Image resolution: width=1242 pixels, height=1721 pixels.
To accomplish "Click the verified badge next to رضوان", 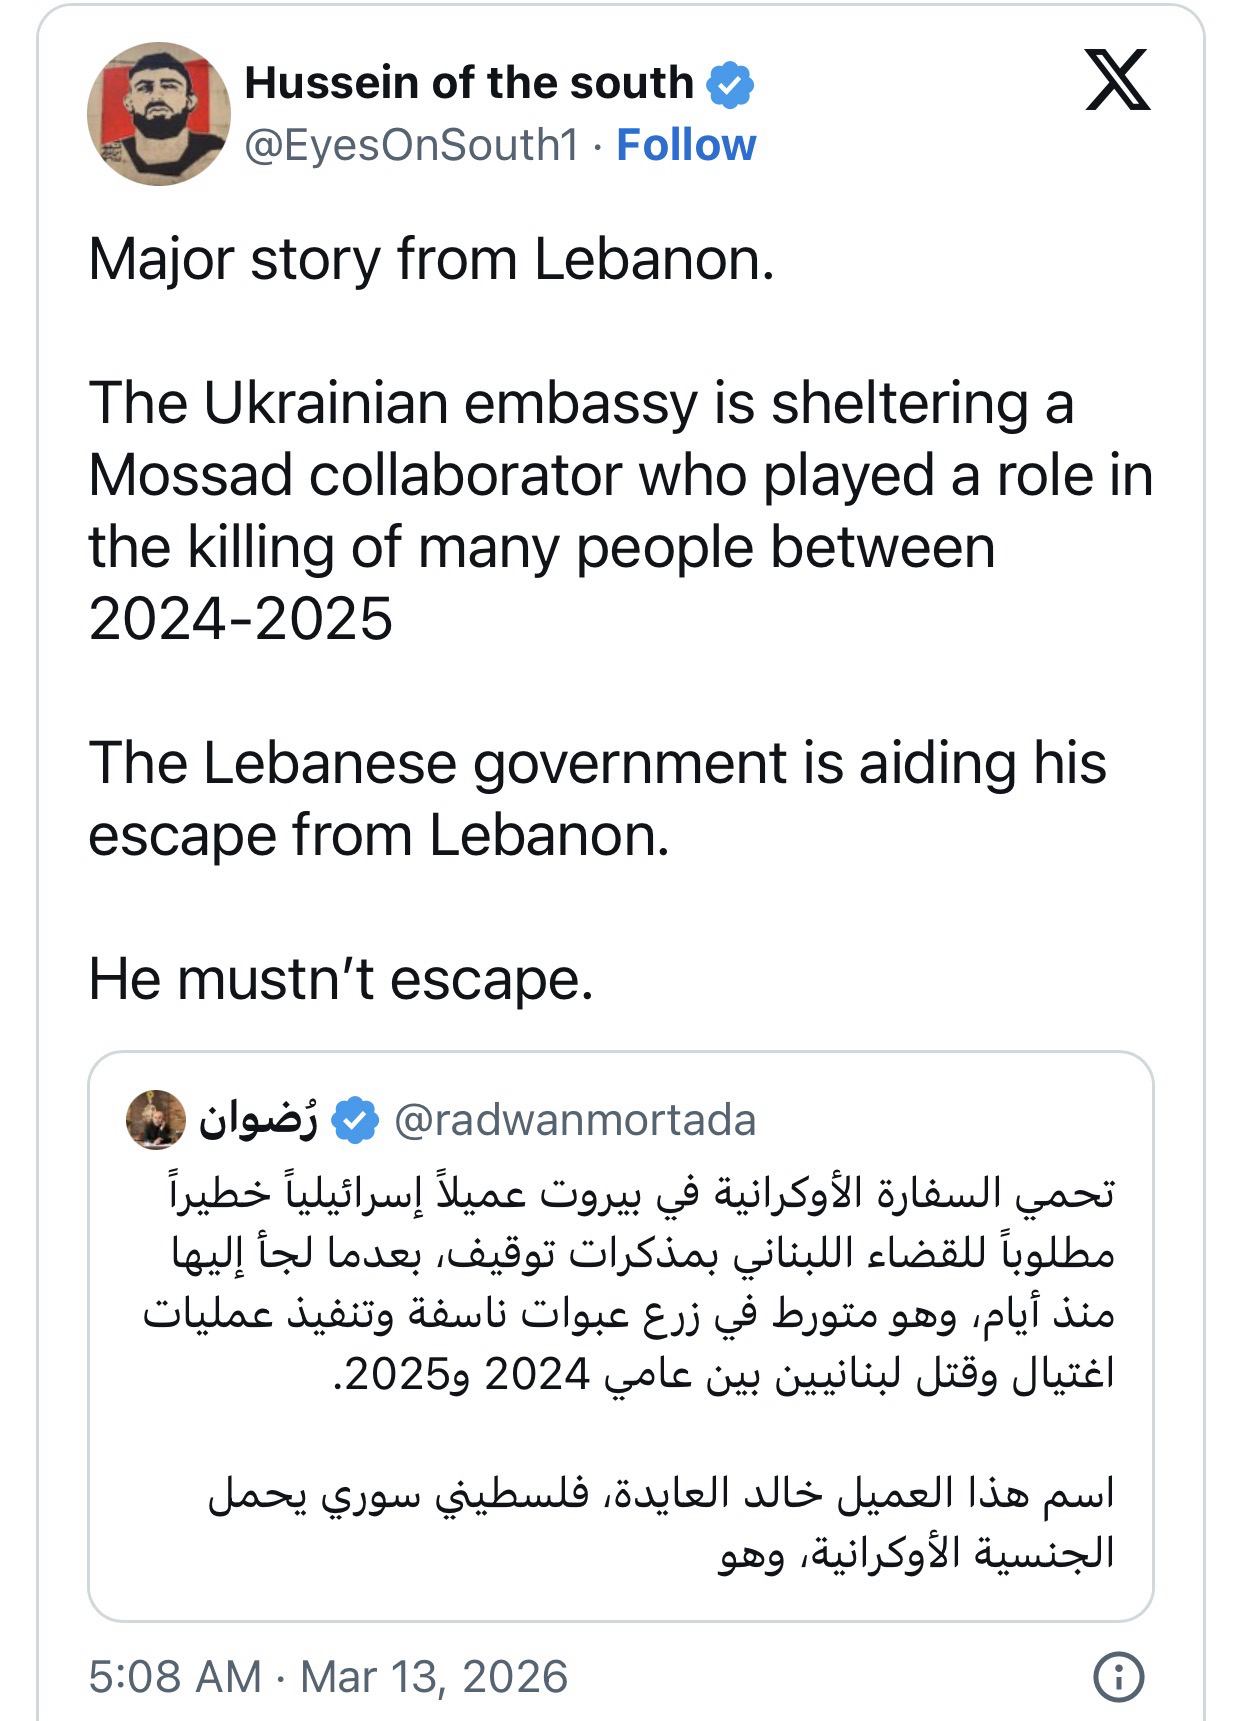I will [x=355, y=1120].
